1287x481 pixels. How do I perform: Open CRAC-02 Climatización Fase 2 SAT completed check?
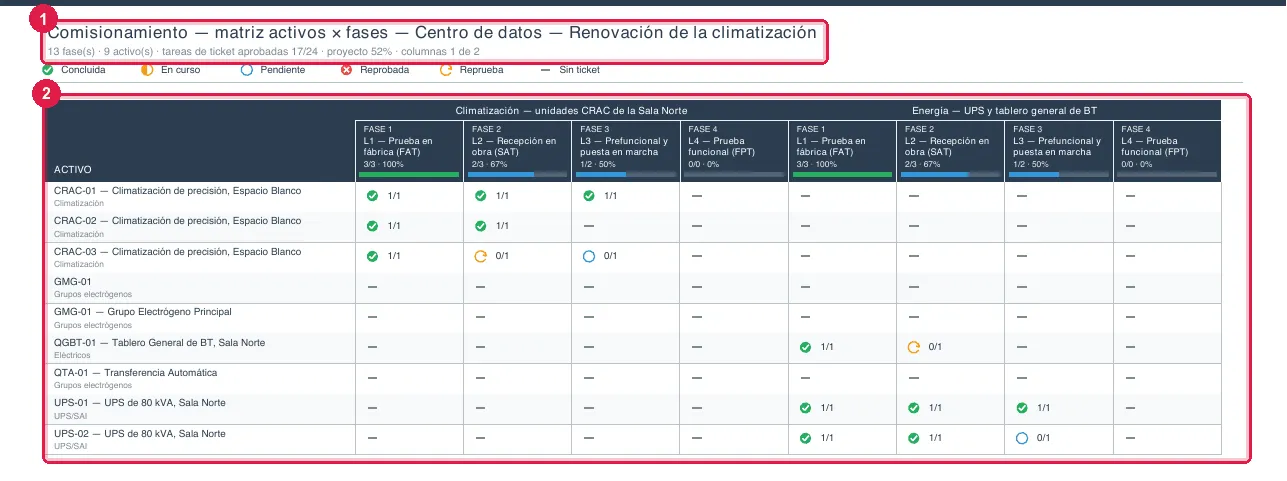click(480, 226)
